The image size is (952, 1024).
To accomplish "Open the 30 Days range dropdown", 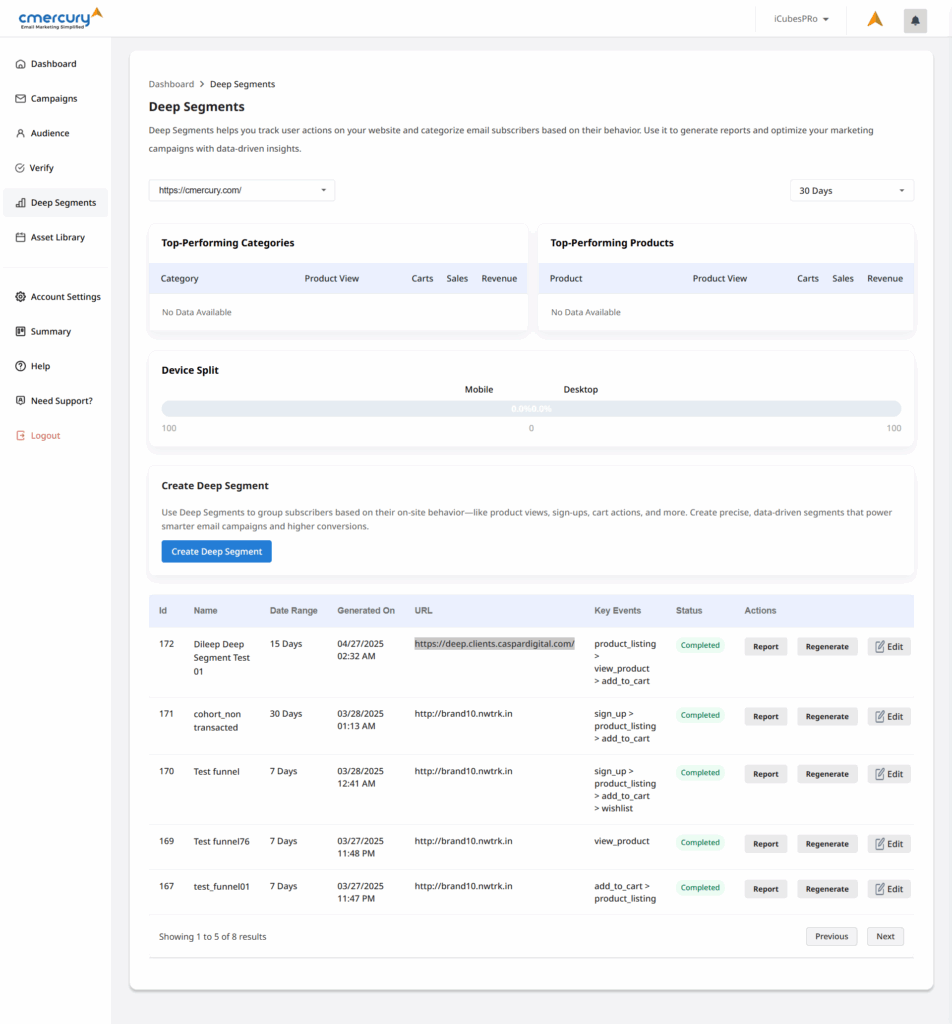I will (851, 190).
